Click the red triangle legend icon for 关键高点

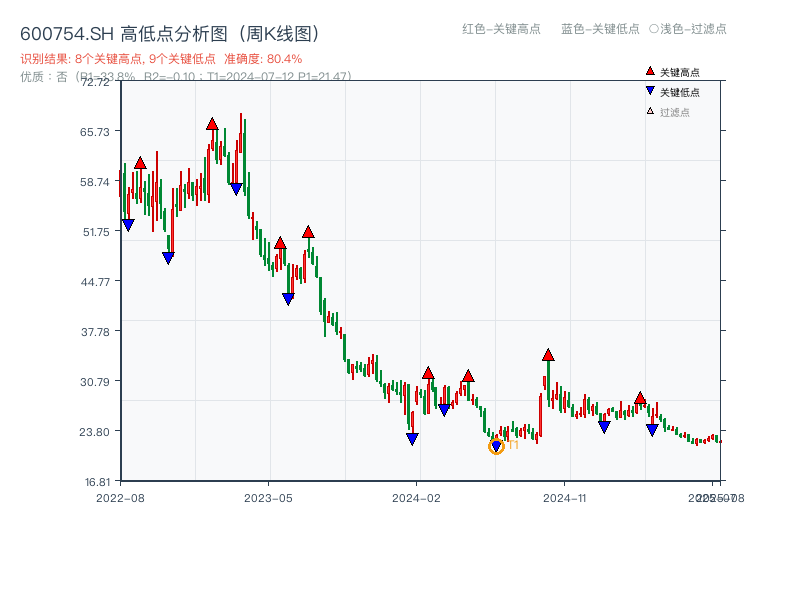650,71
